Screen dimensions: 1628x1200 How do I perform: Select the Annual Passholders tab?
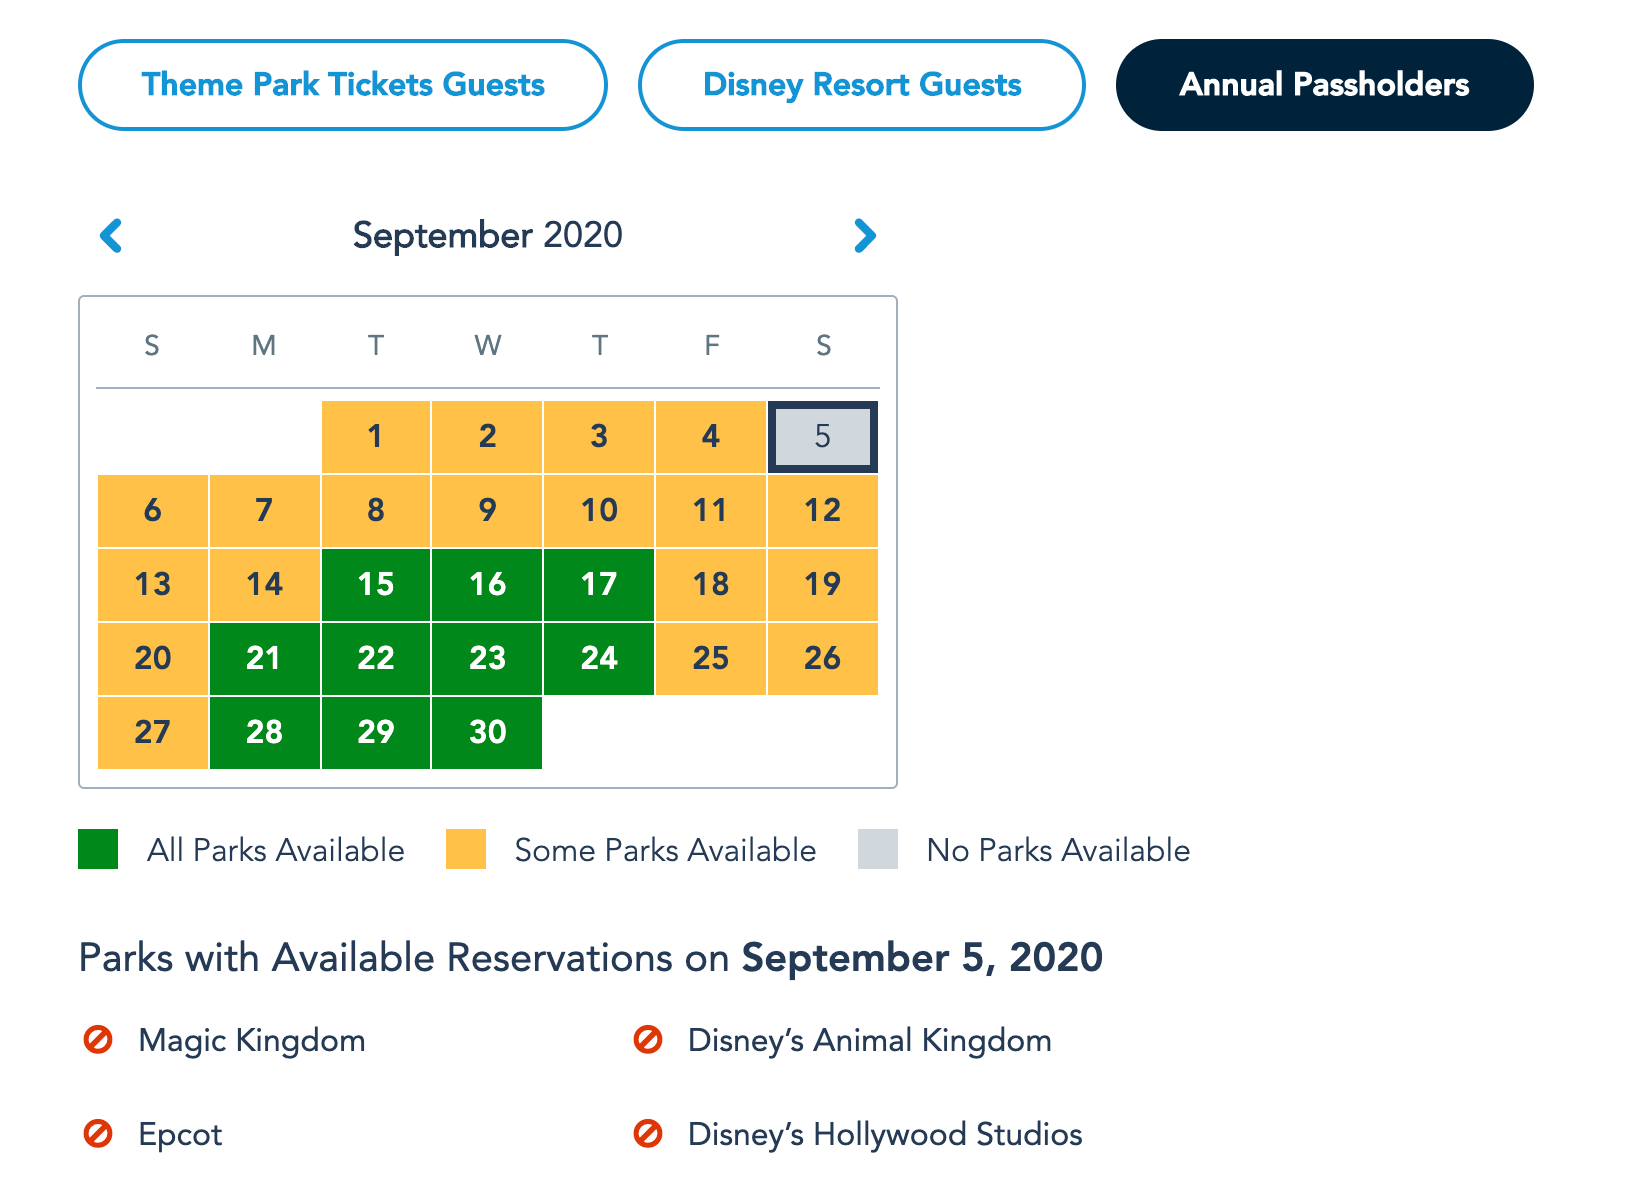1324,85
